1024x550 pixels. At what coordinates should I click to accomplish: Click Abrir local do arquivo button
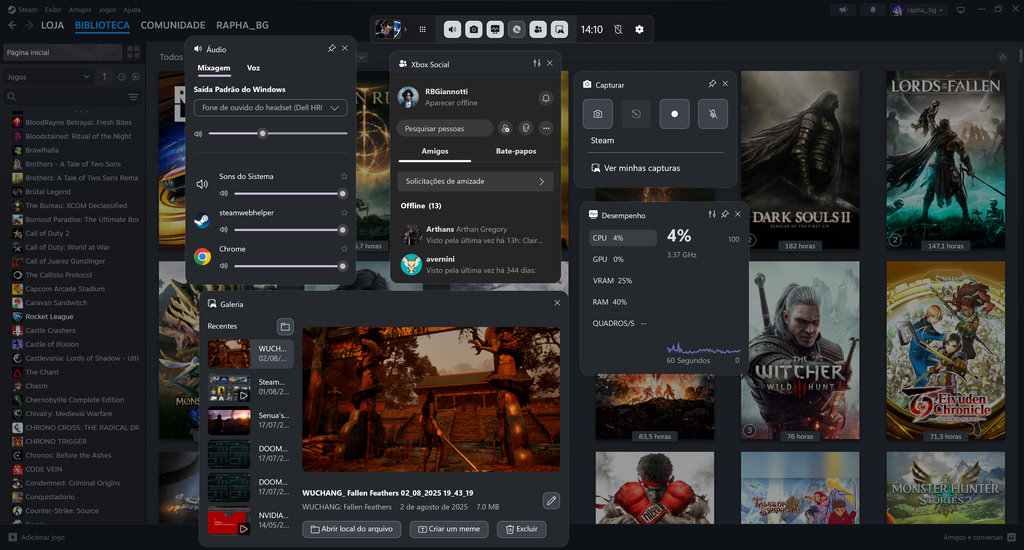[351, 529]
